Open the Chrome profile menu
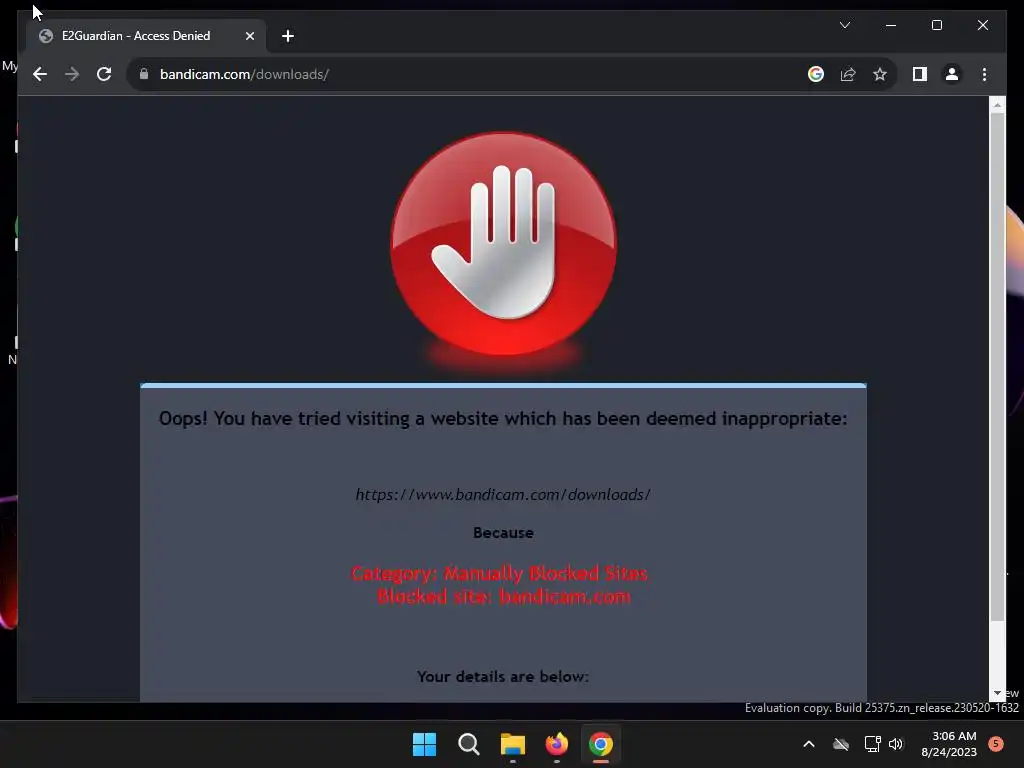The height and width of the screenshot is (768, 1024). (x=952, y=74)
